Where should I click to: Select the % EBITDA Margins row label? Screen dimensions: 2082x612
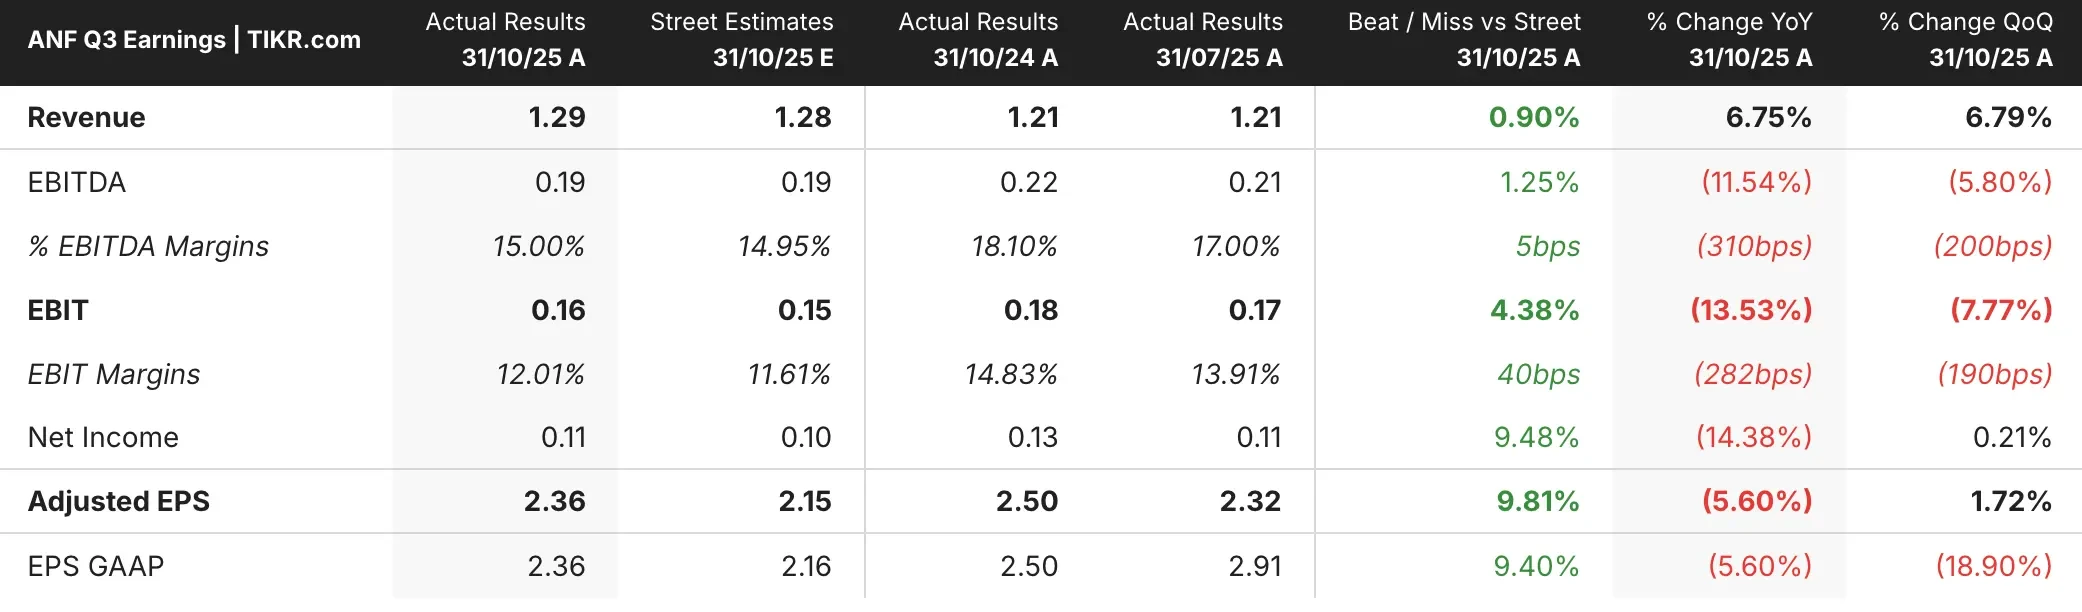tap(149, 246)
